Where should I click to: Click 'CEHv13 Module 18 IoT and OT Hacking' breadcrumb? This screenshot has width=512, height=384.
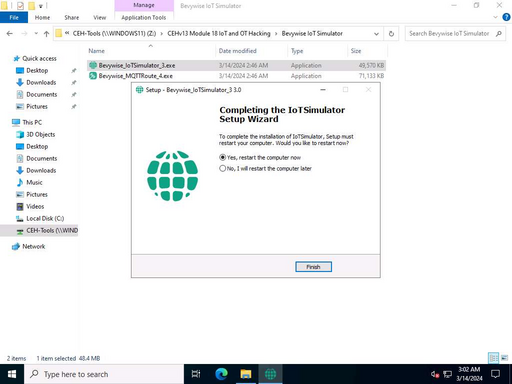point(219,33)
